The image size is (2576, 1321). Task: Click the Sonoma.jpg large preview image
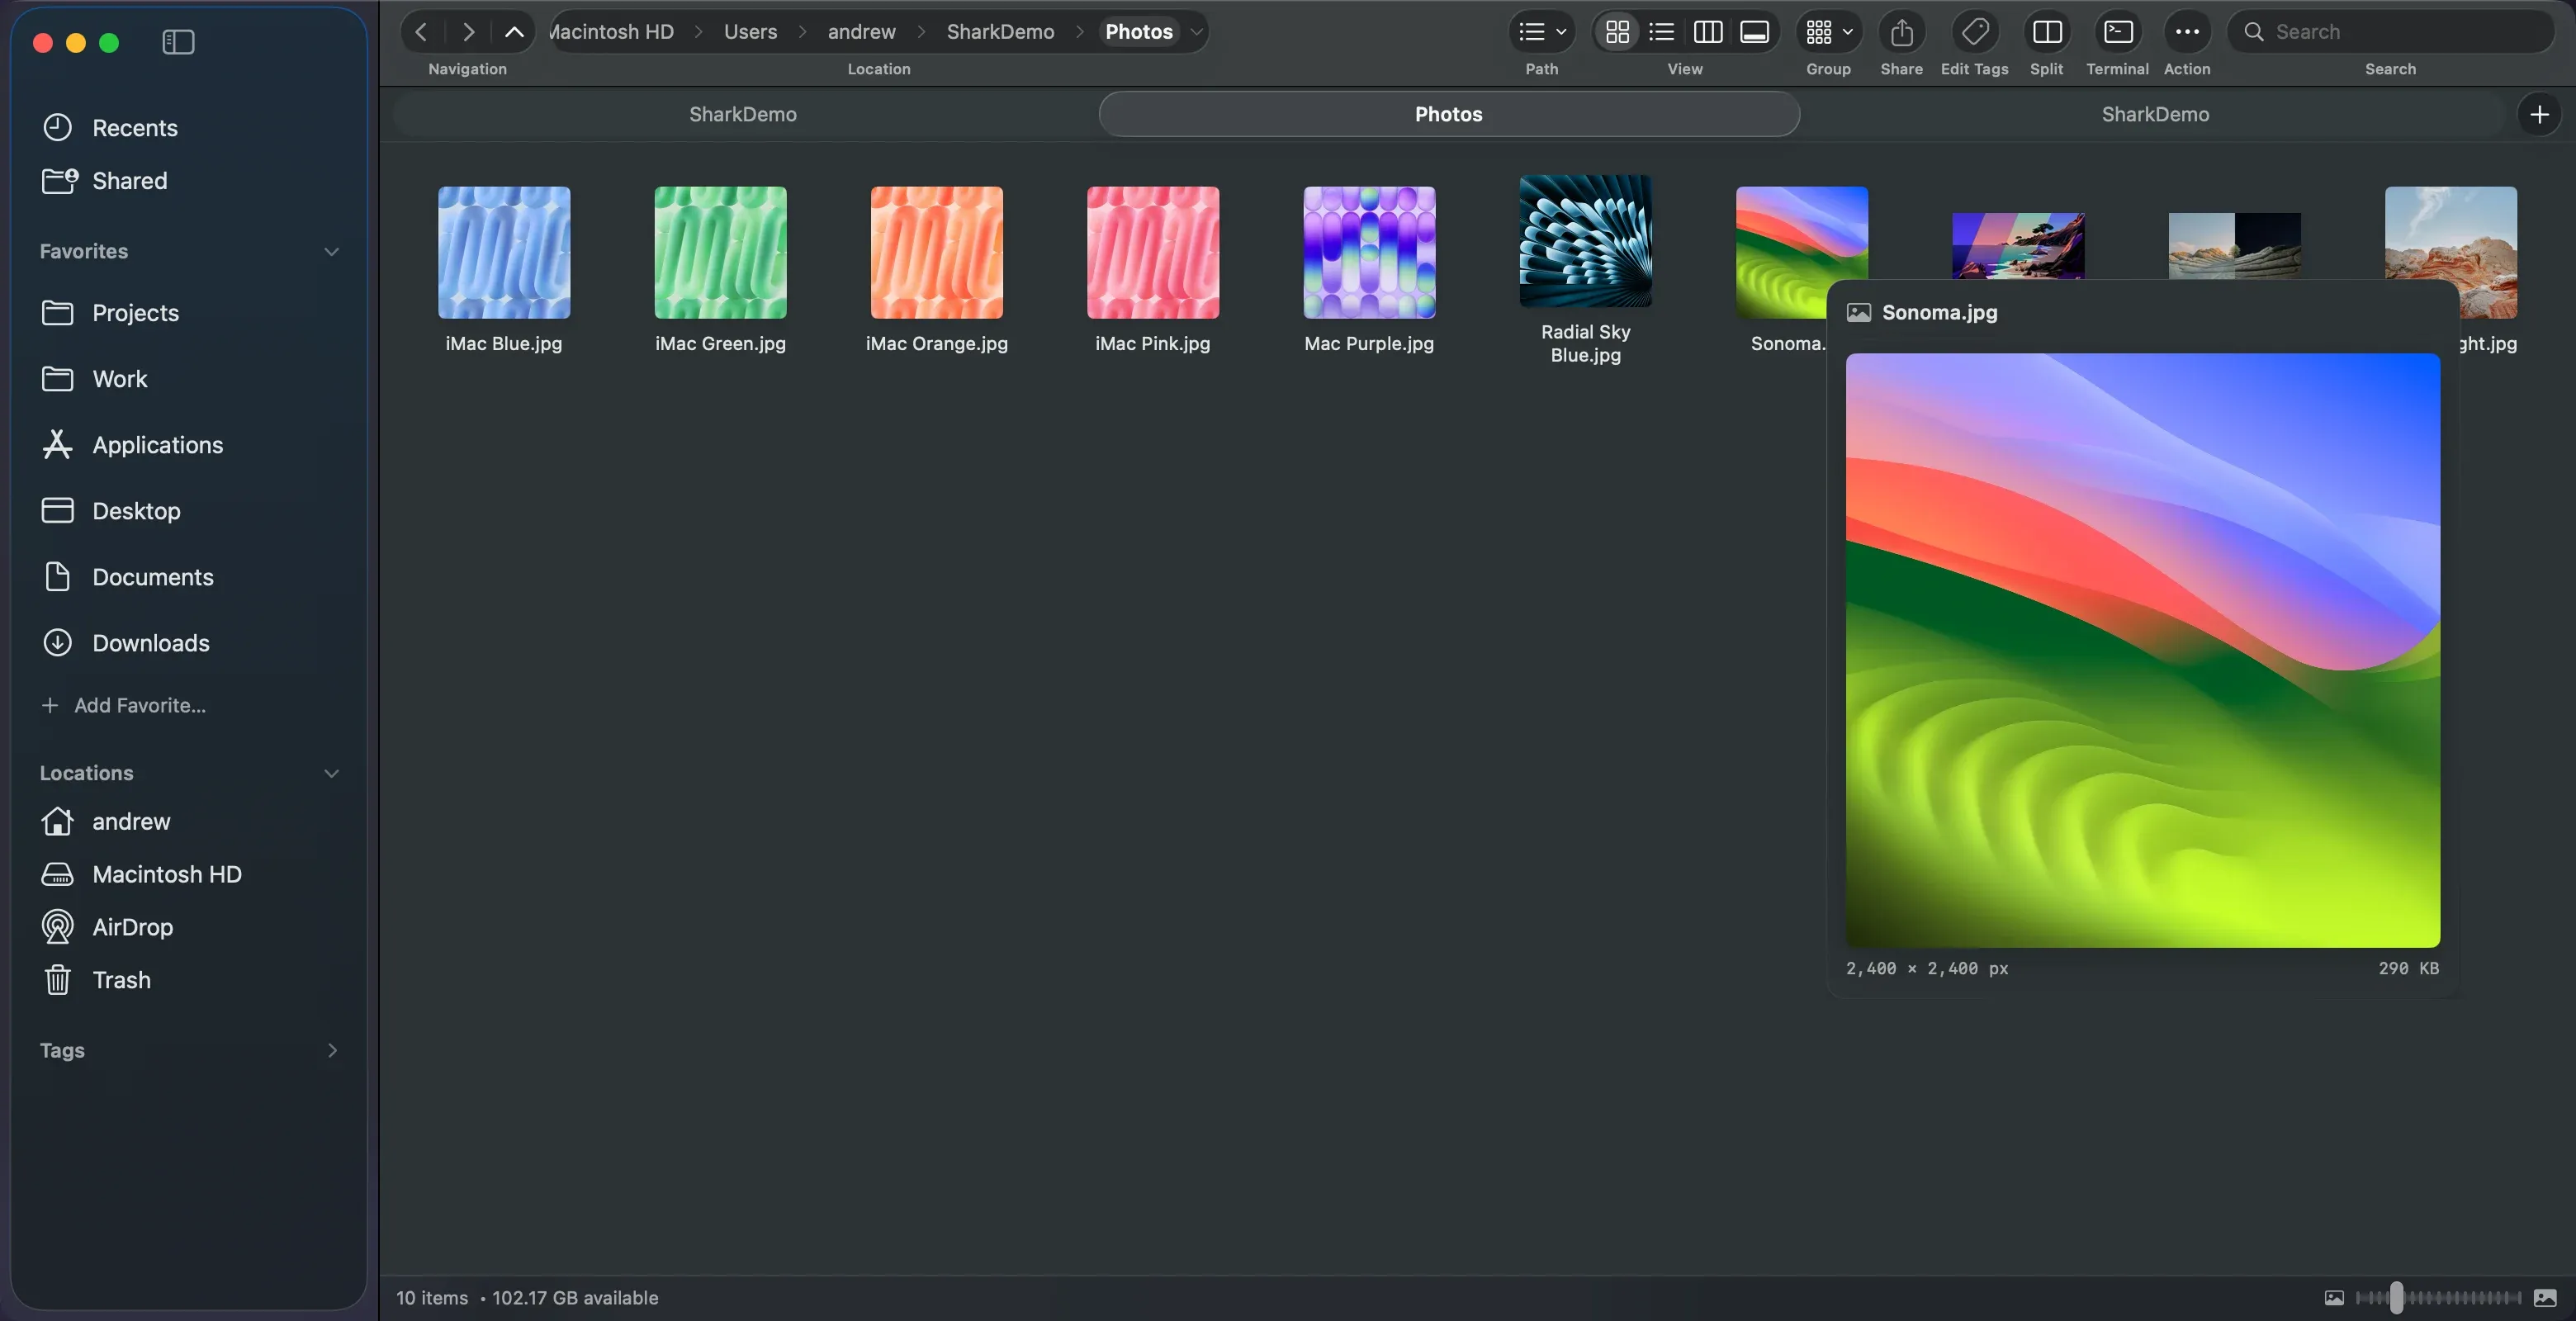pos(2142,650)
